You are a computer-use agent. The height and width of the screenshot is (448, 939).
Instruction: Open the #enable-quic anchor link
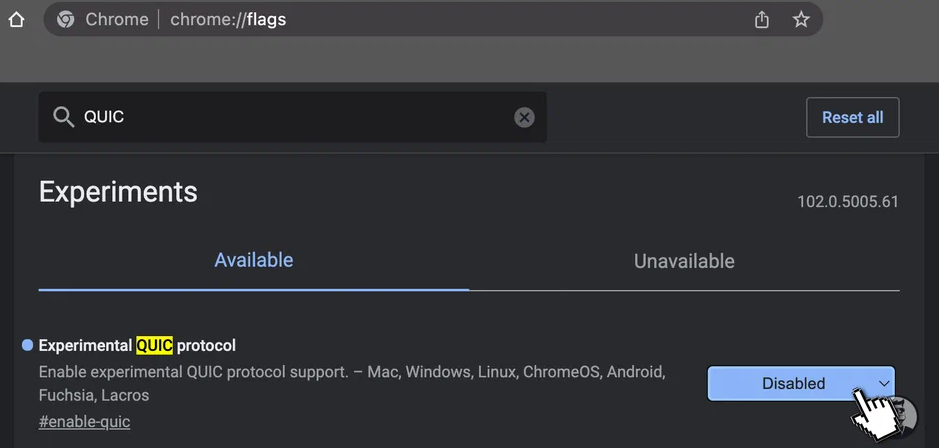[x=84, y=422]
